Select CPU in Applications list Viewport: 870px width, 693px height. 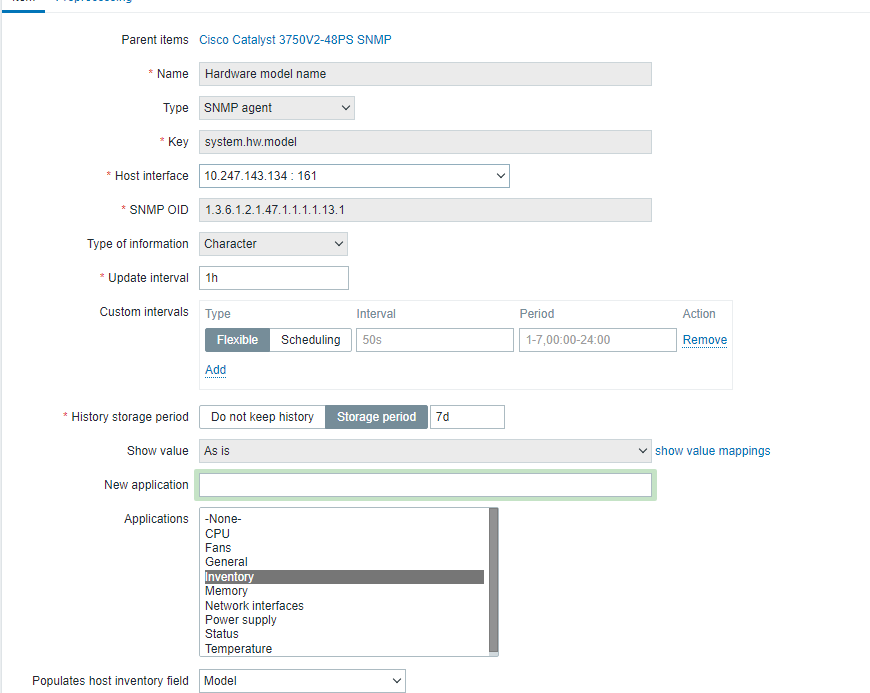pos(217,534)
